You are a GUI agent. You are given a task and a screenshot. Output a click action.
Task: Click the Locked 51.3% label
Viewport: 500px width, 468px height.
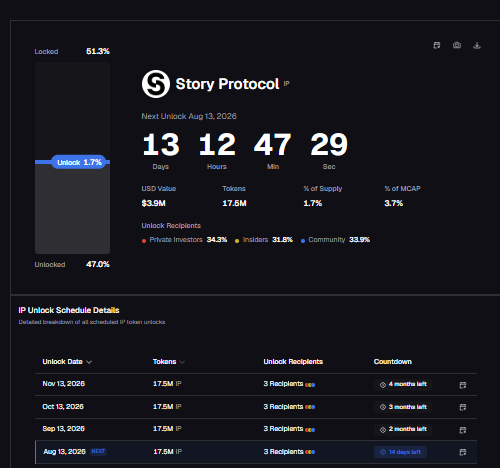coord(72,51)
